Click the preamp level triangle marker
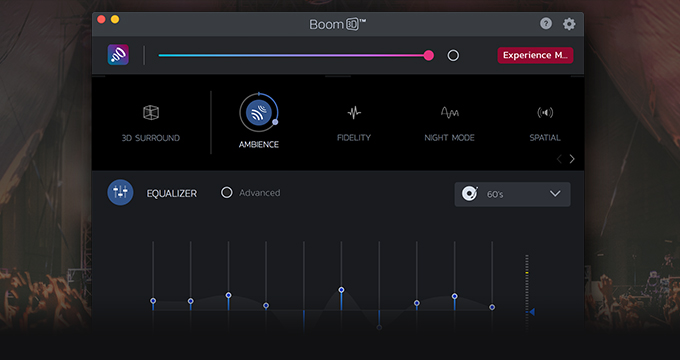This screenshot has width=680, height=360. tap(532, 311)
